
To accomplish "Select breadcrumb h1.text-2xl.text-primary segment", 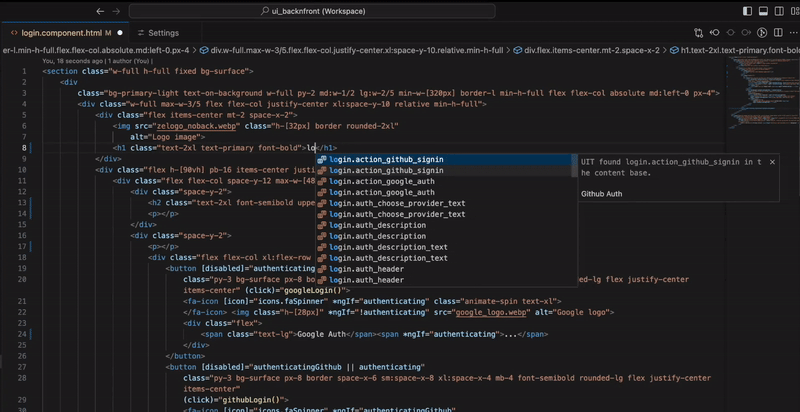I will click(740, 50).
